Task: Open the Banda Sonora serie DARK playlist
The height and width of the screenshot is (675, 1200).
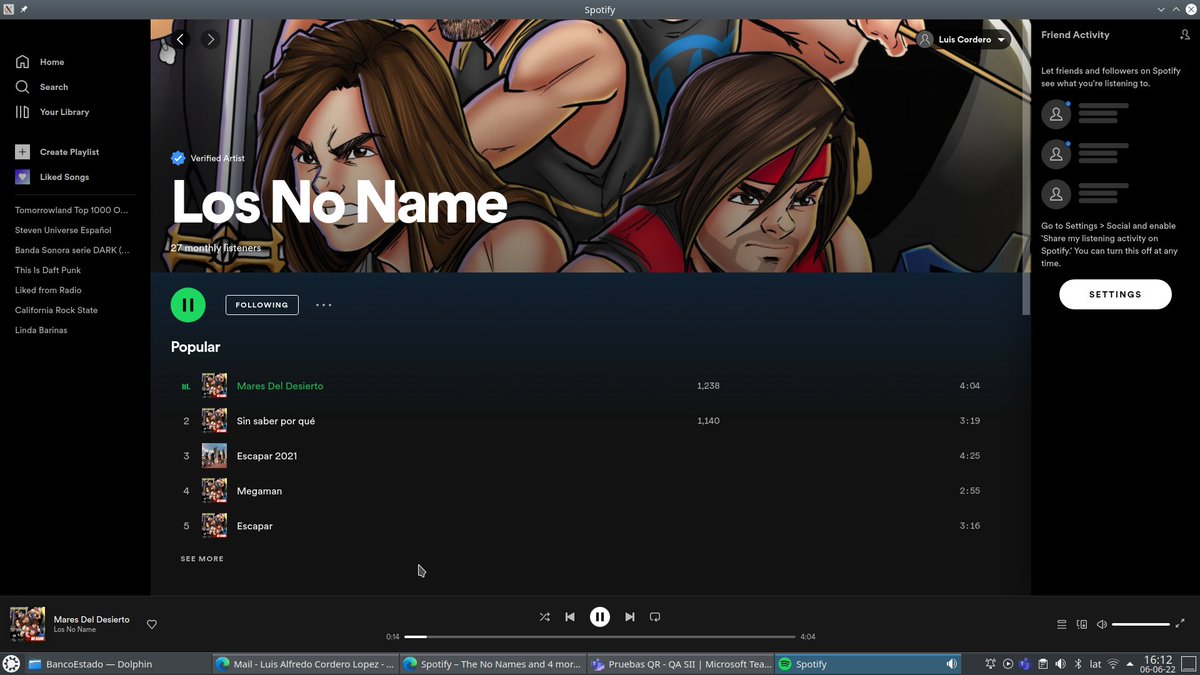Action: pos(72,250)
